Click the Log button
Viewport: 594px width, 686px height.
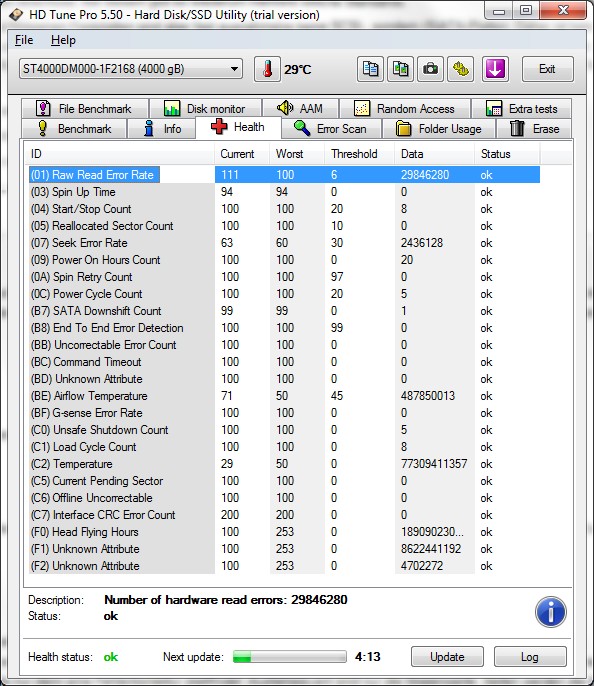[x=530, y=657]
